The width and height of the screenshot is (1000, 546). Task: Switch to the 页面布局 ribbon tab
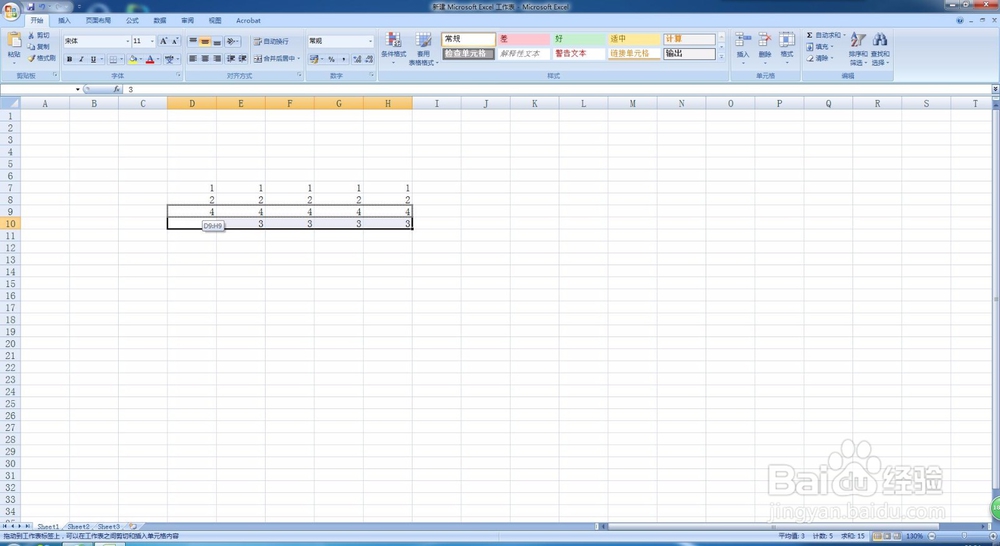[x=98, y=20]
